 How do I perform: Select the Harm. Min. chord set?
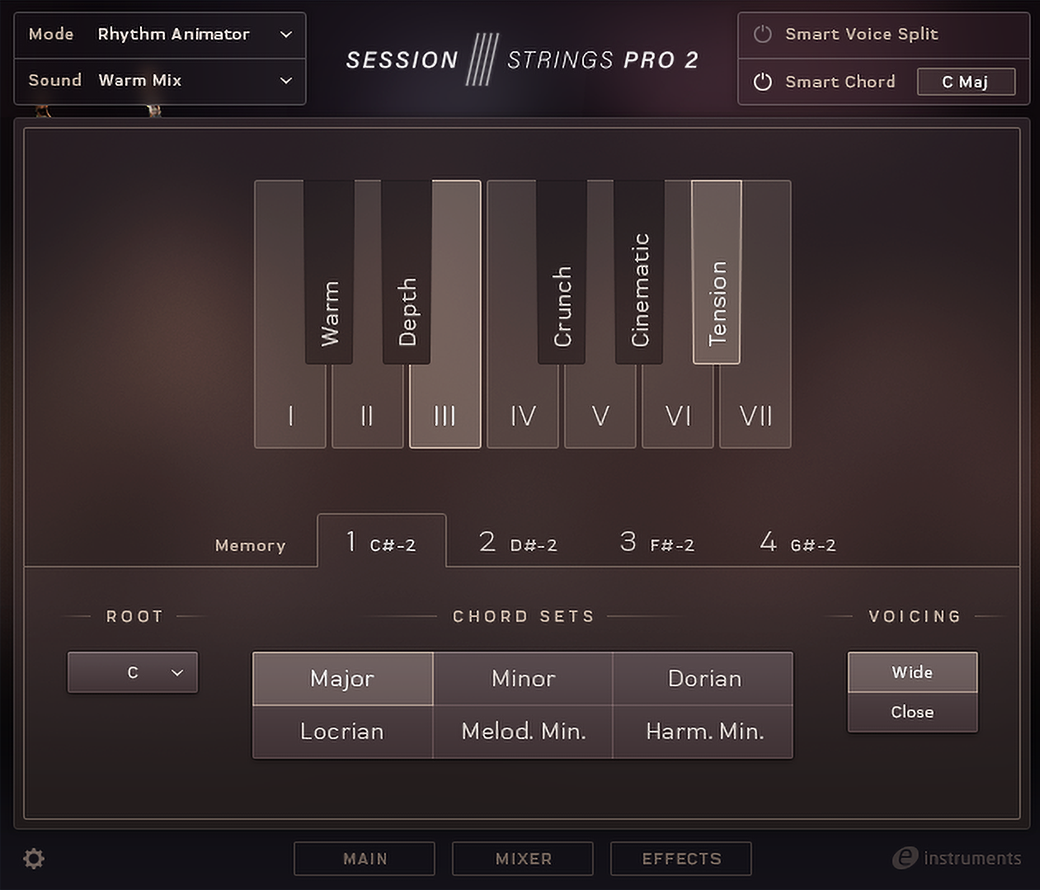[x=703, y=731]
